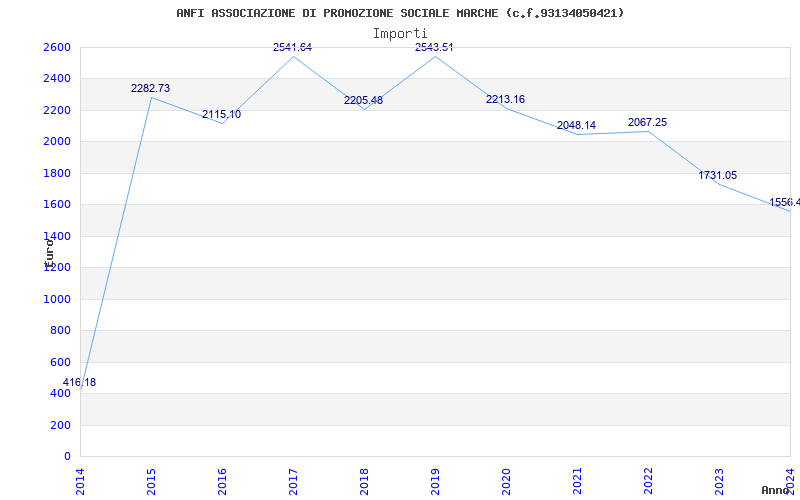800x500 pixels.
Task: Click y-axis value 1600
Action: click(57, 205)
